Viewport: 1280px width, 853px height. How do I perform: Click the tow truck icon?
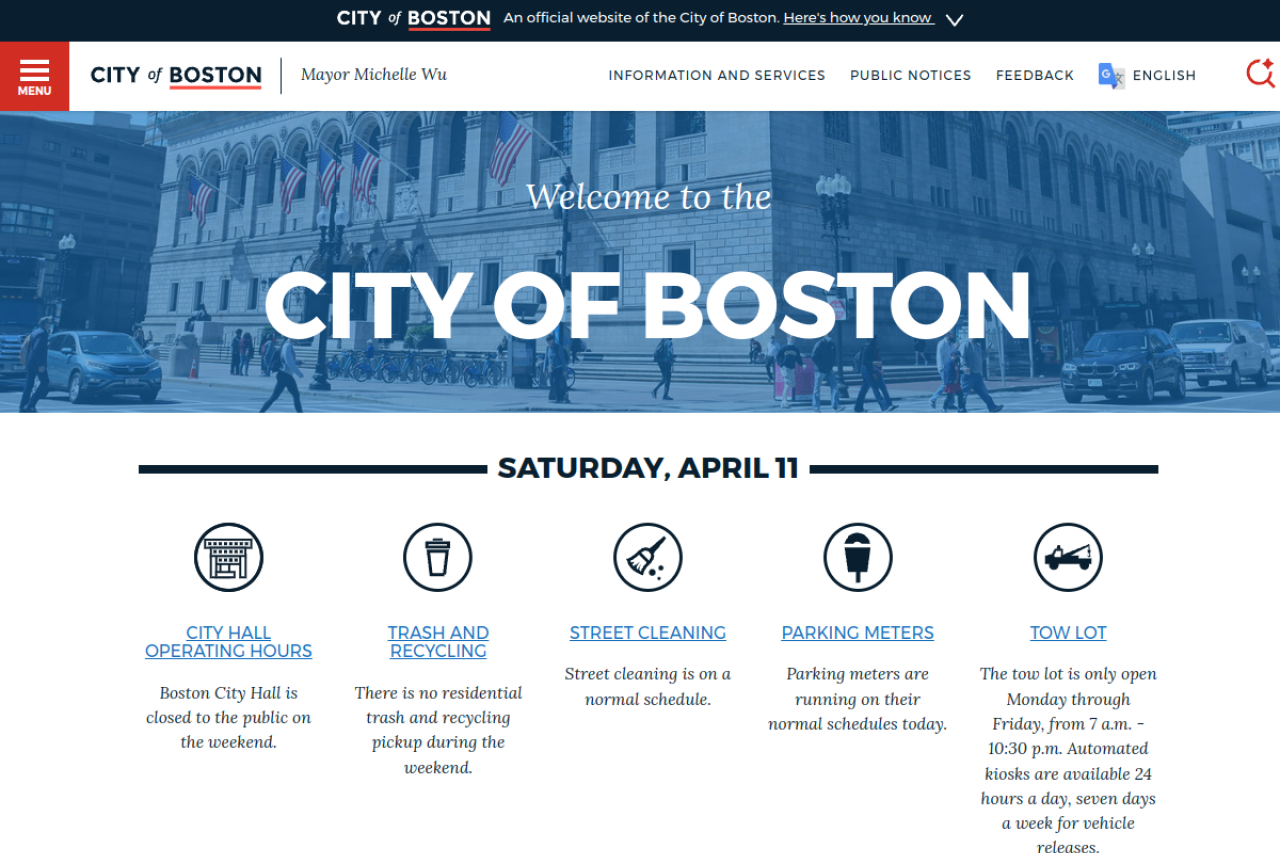[x=1068, y=557]
